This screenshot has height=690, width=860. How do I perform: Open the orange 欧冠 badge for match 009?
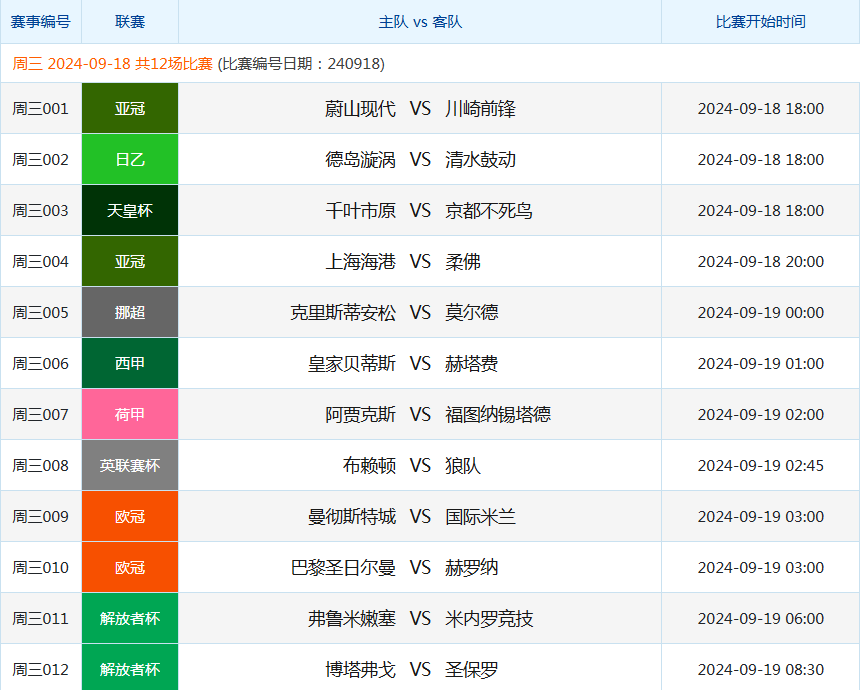pyautogui.click(x=129, y=516)
